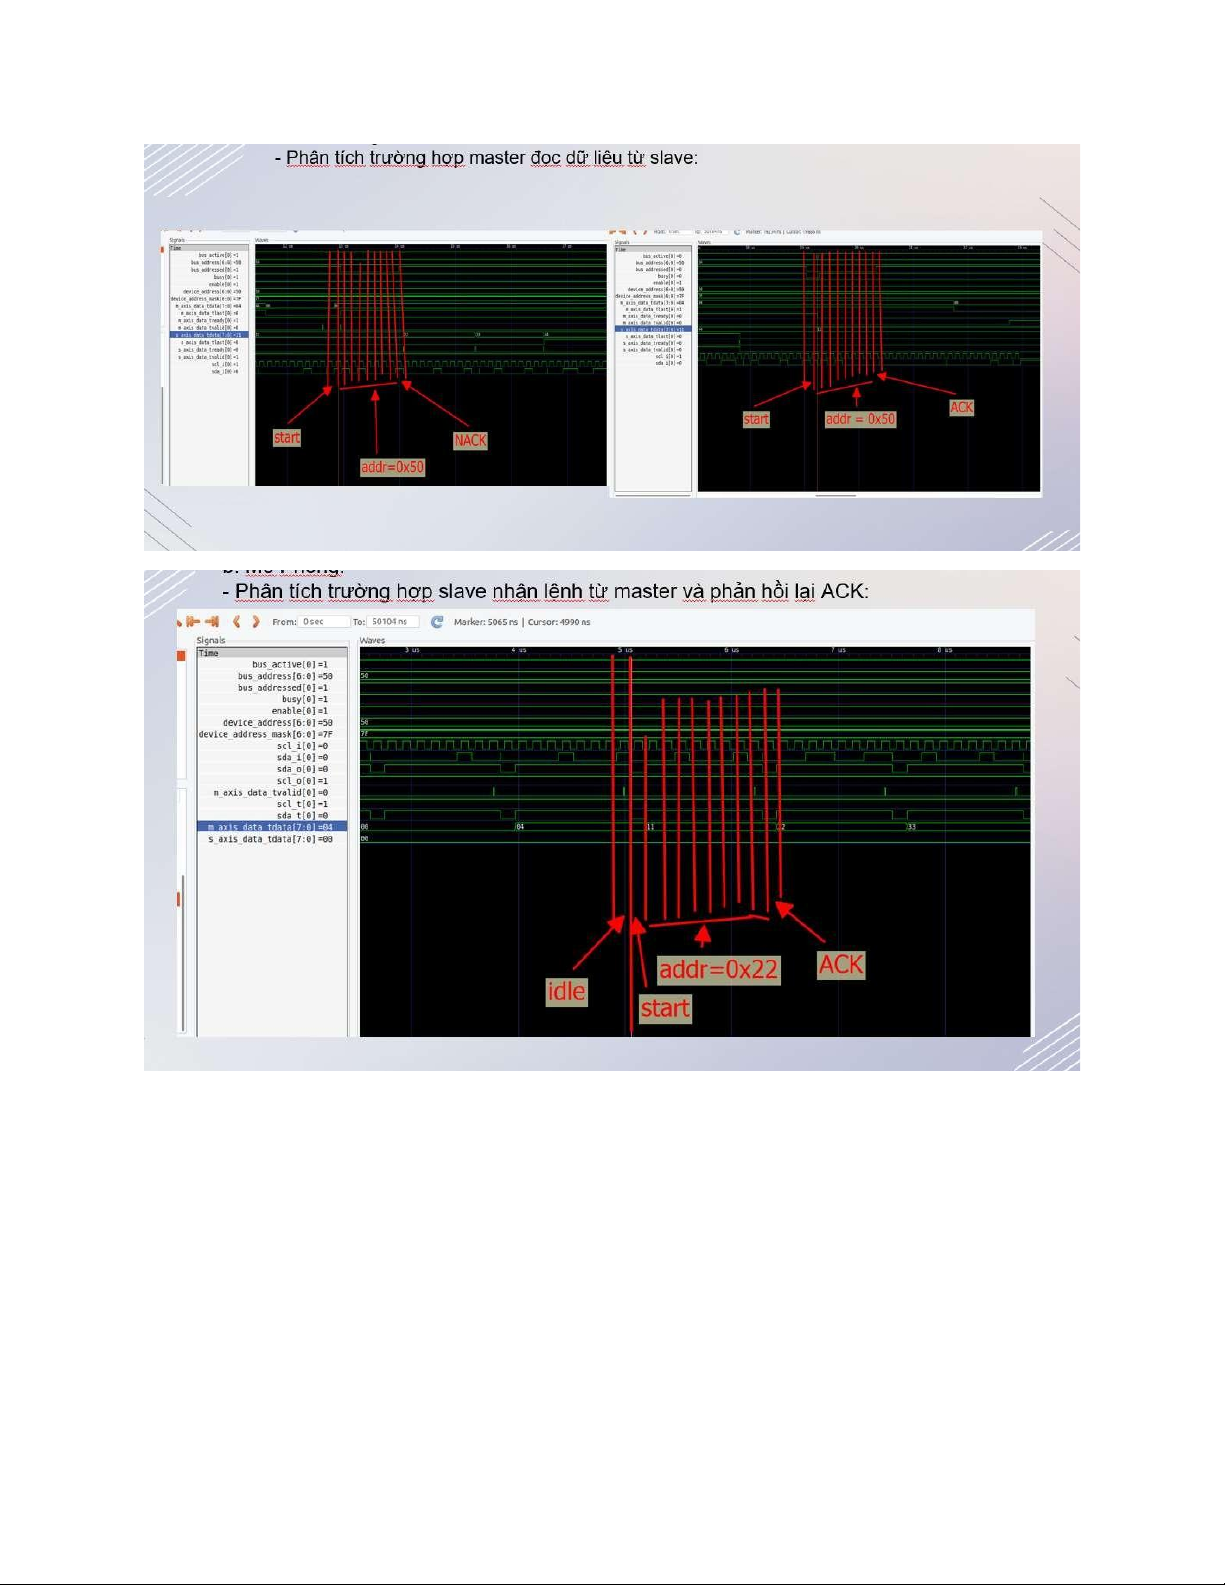Click the 3 us mark on time ruler
Image resolution: width=1225 pixels, height=1585 pixels.
click(412, 651)
